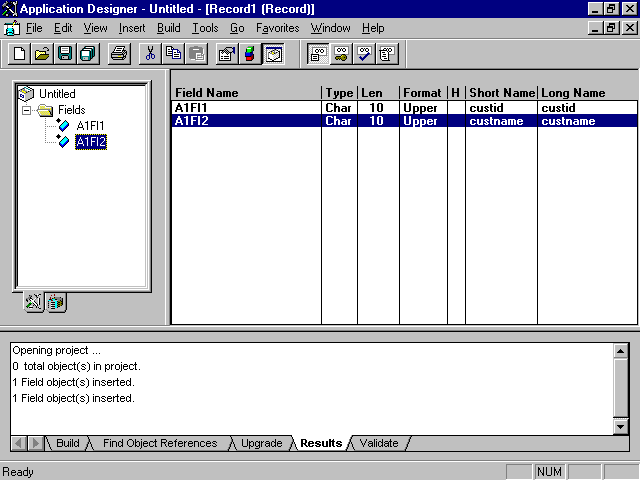
Task: Select the Untitled project label
Action: pyautogui.click(x=57, y=94)
